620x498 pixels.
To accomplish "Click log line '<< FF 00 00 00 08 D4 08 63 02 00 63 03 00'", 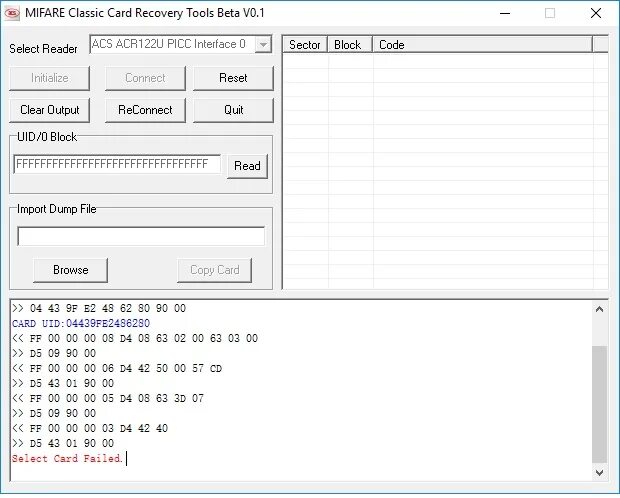I will (x=135, y=339).
